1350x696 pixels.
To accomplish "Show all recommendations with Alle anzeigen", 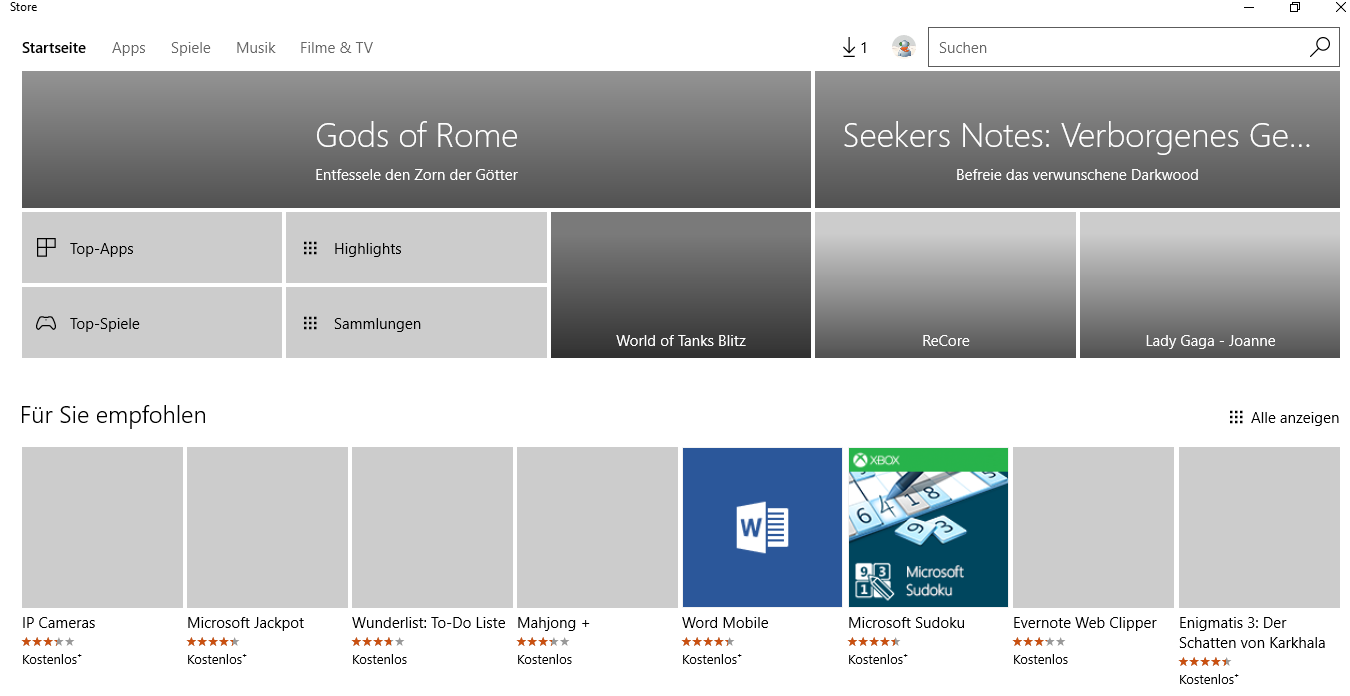I will tap(1284, 418).
